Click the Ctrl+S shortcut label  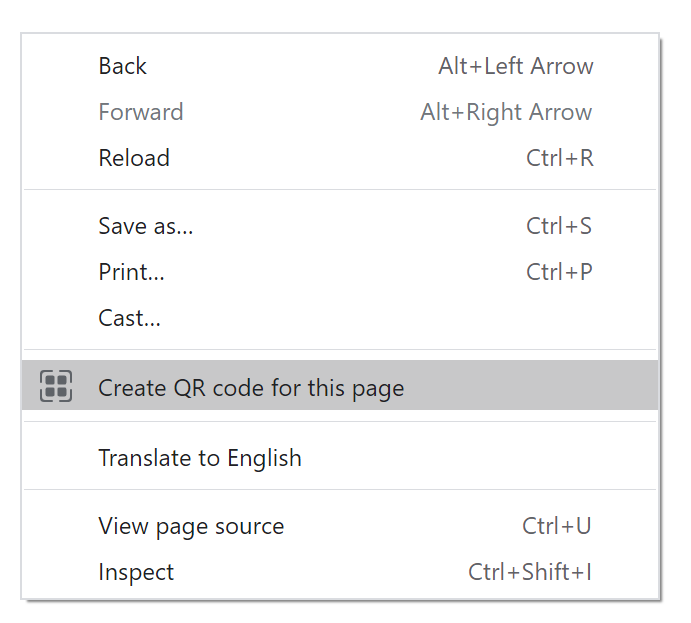click(559, 226)
